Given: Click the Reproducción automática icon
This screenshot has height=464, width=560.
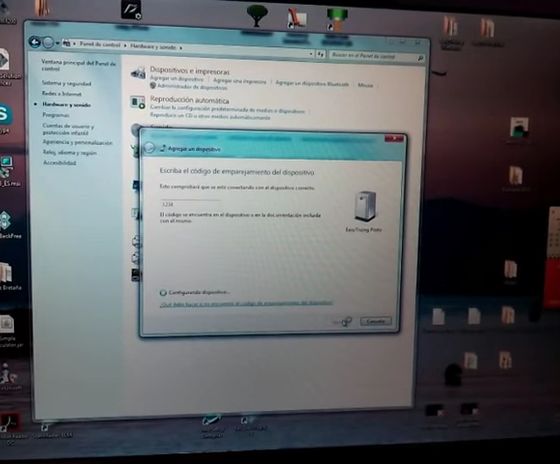Looking at the screenshot, I should pos(138,102).
